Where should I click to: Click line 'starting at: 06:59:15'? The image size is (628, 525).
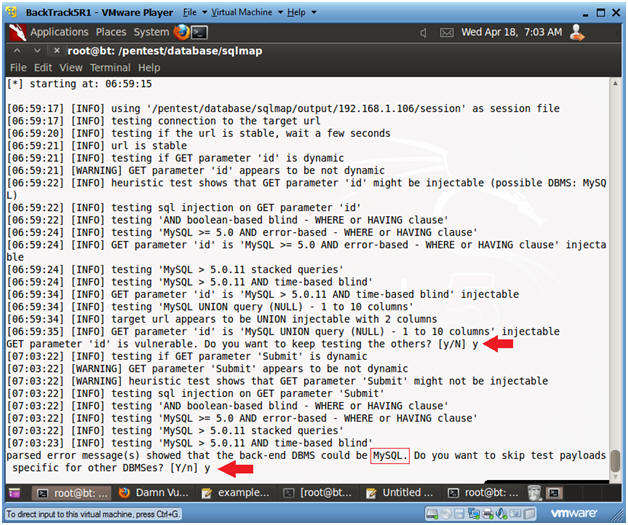[79, 84]
